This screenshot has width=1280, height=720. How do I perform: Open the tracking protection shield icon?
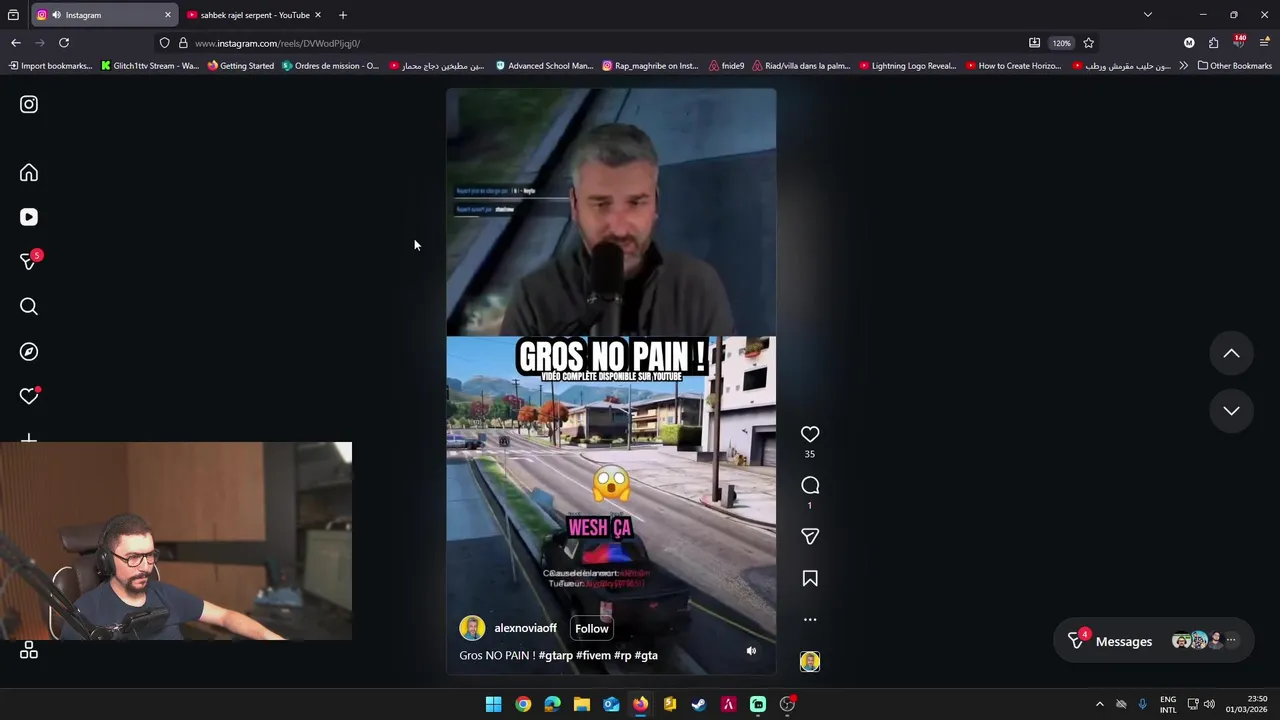click(164, 43)
